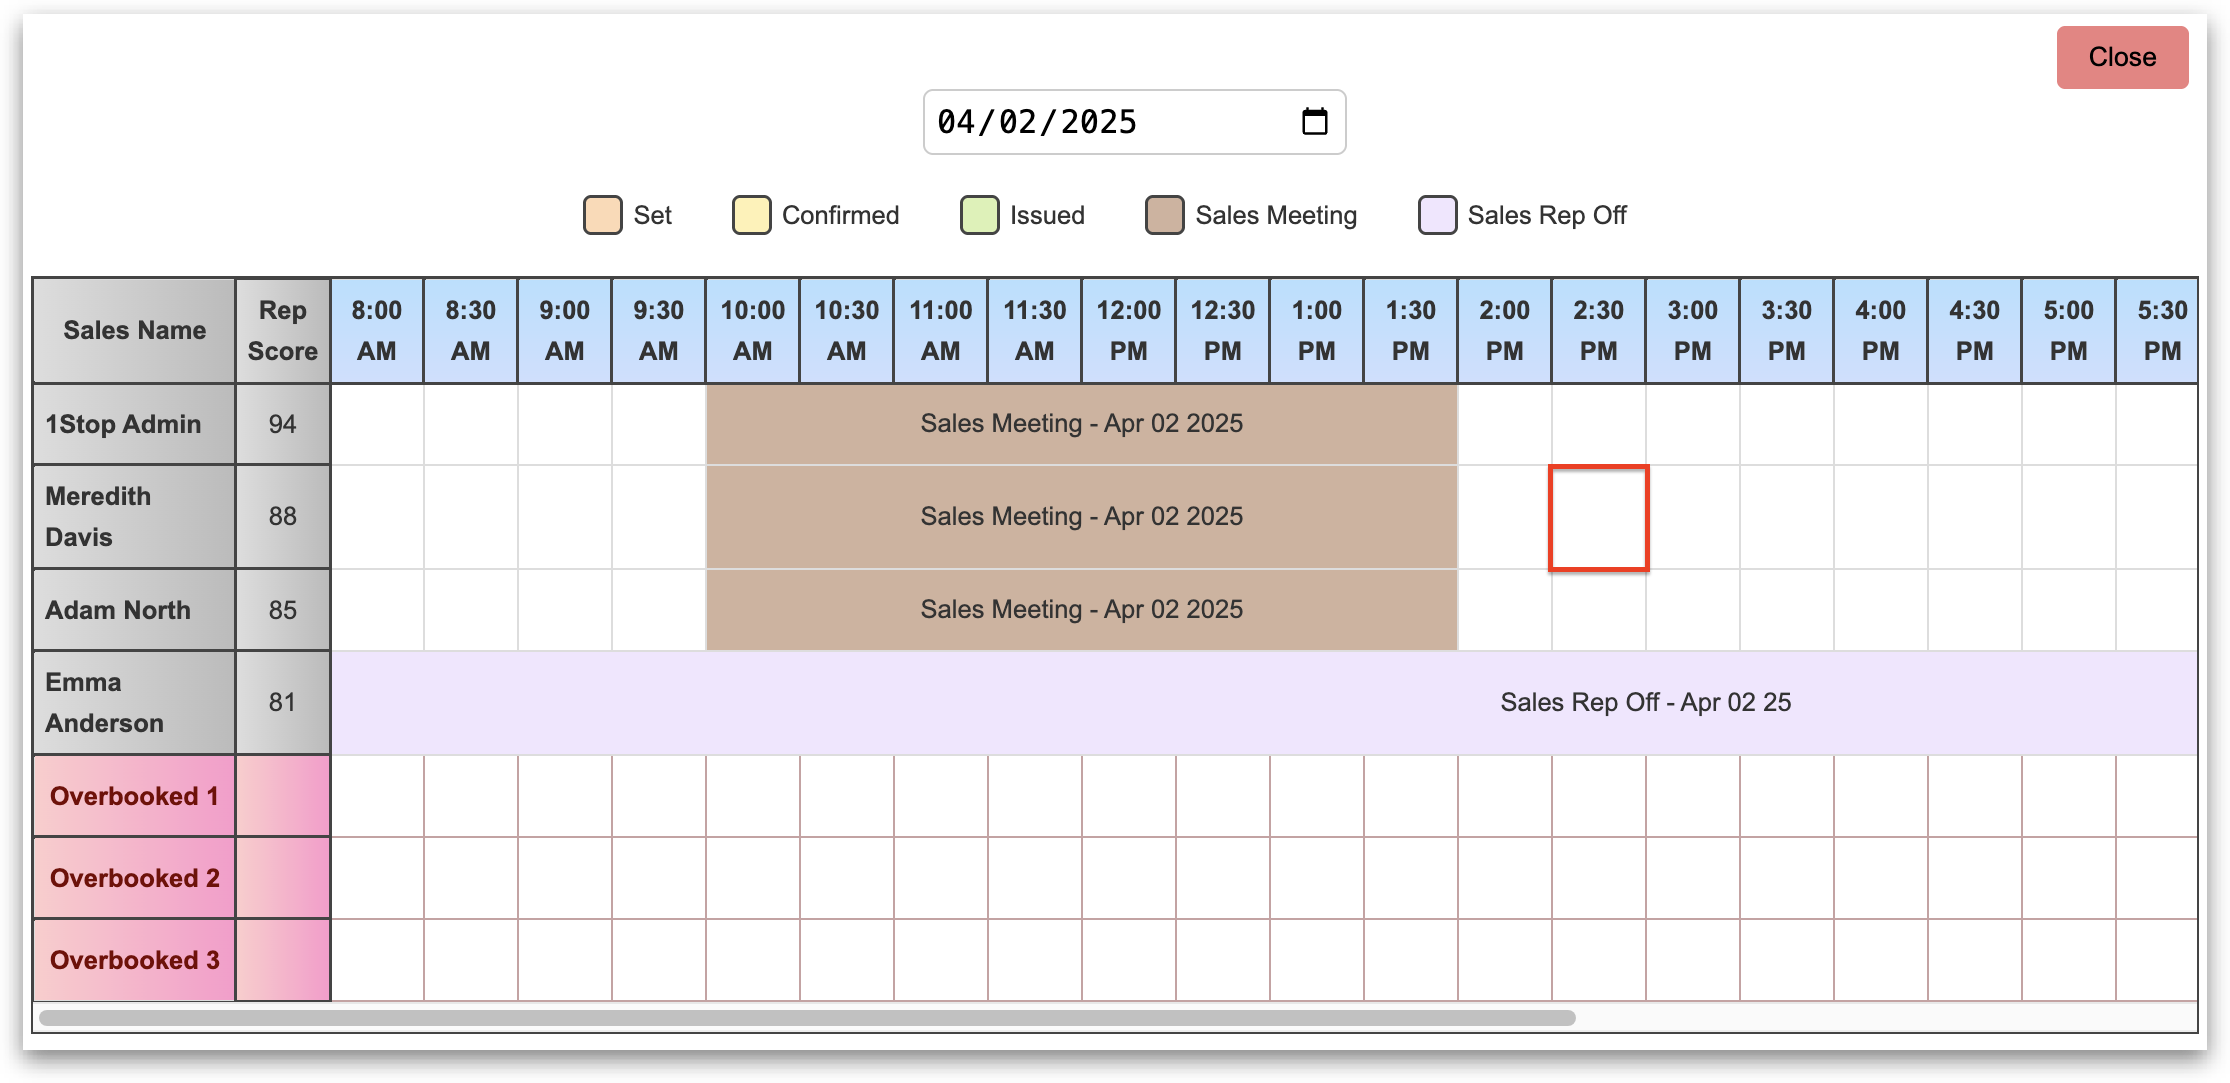The image size is (2230, 1083).
Task: Open 1Stop Admin's Sales Meeting block
Action: pyautogui.click(x=1081, y=424)
